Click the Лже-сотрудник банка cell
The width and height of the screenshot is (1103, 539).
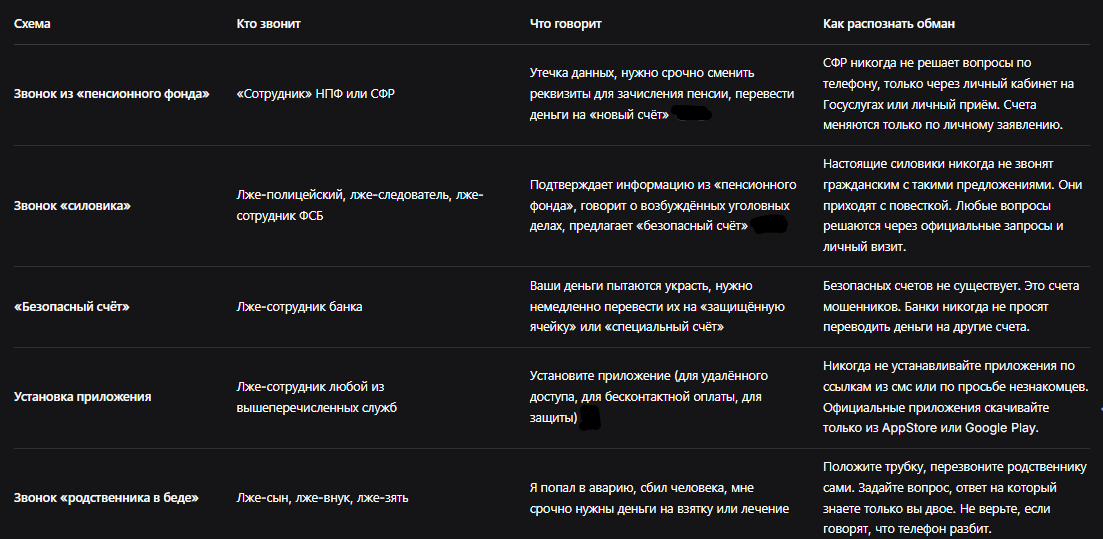(300, 307)
